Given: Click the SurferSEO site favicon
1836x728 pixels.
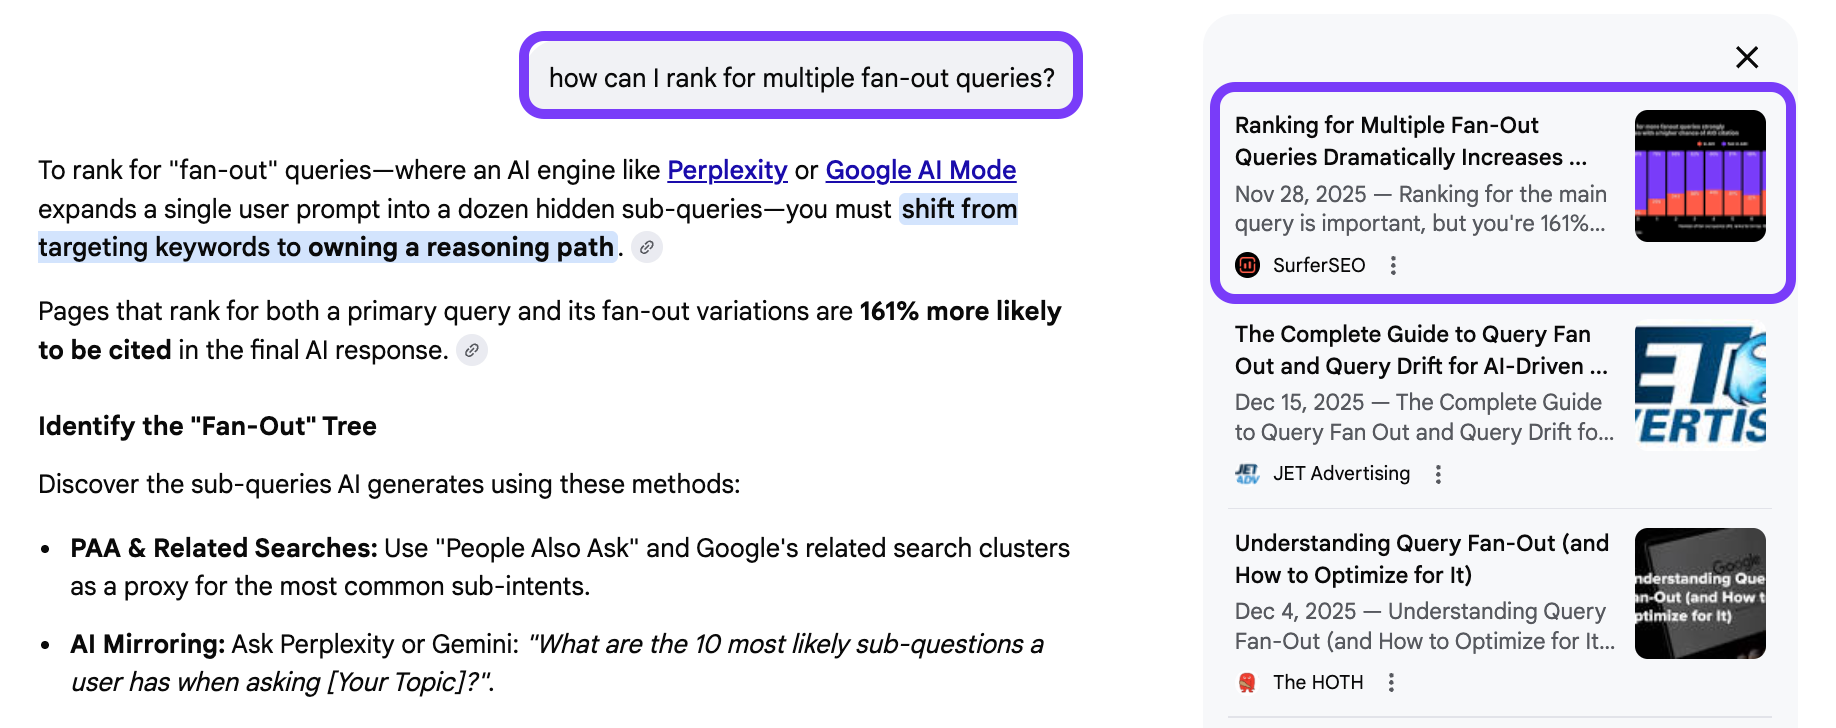Looking at the screenshot, I should [x=1247, y=265].
